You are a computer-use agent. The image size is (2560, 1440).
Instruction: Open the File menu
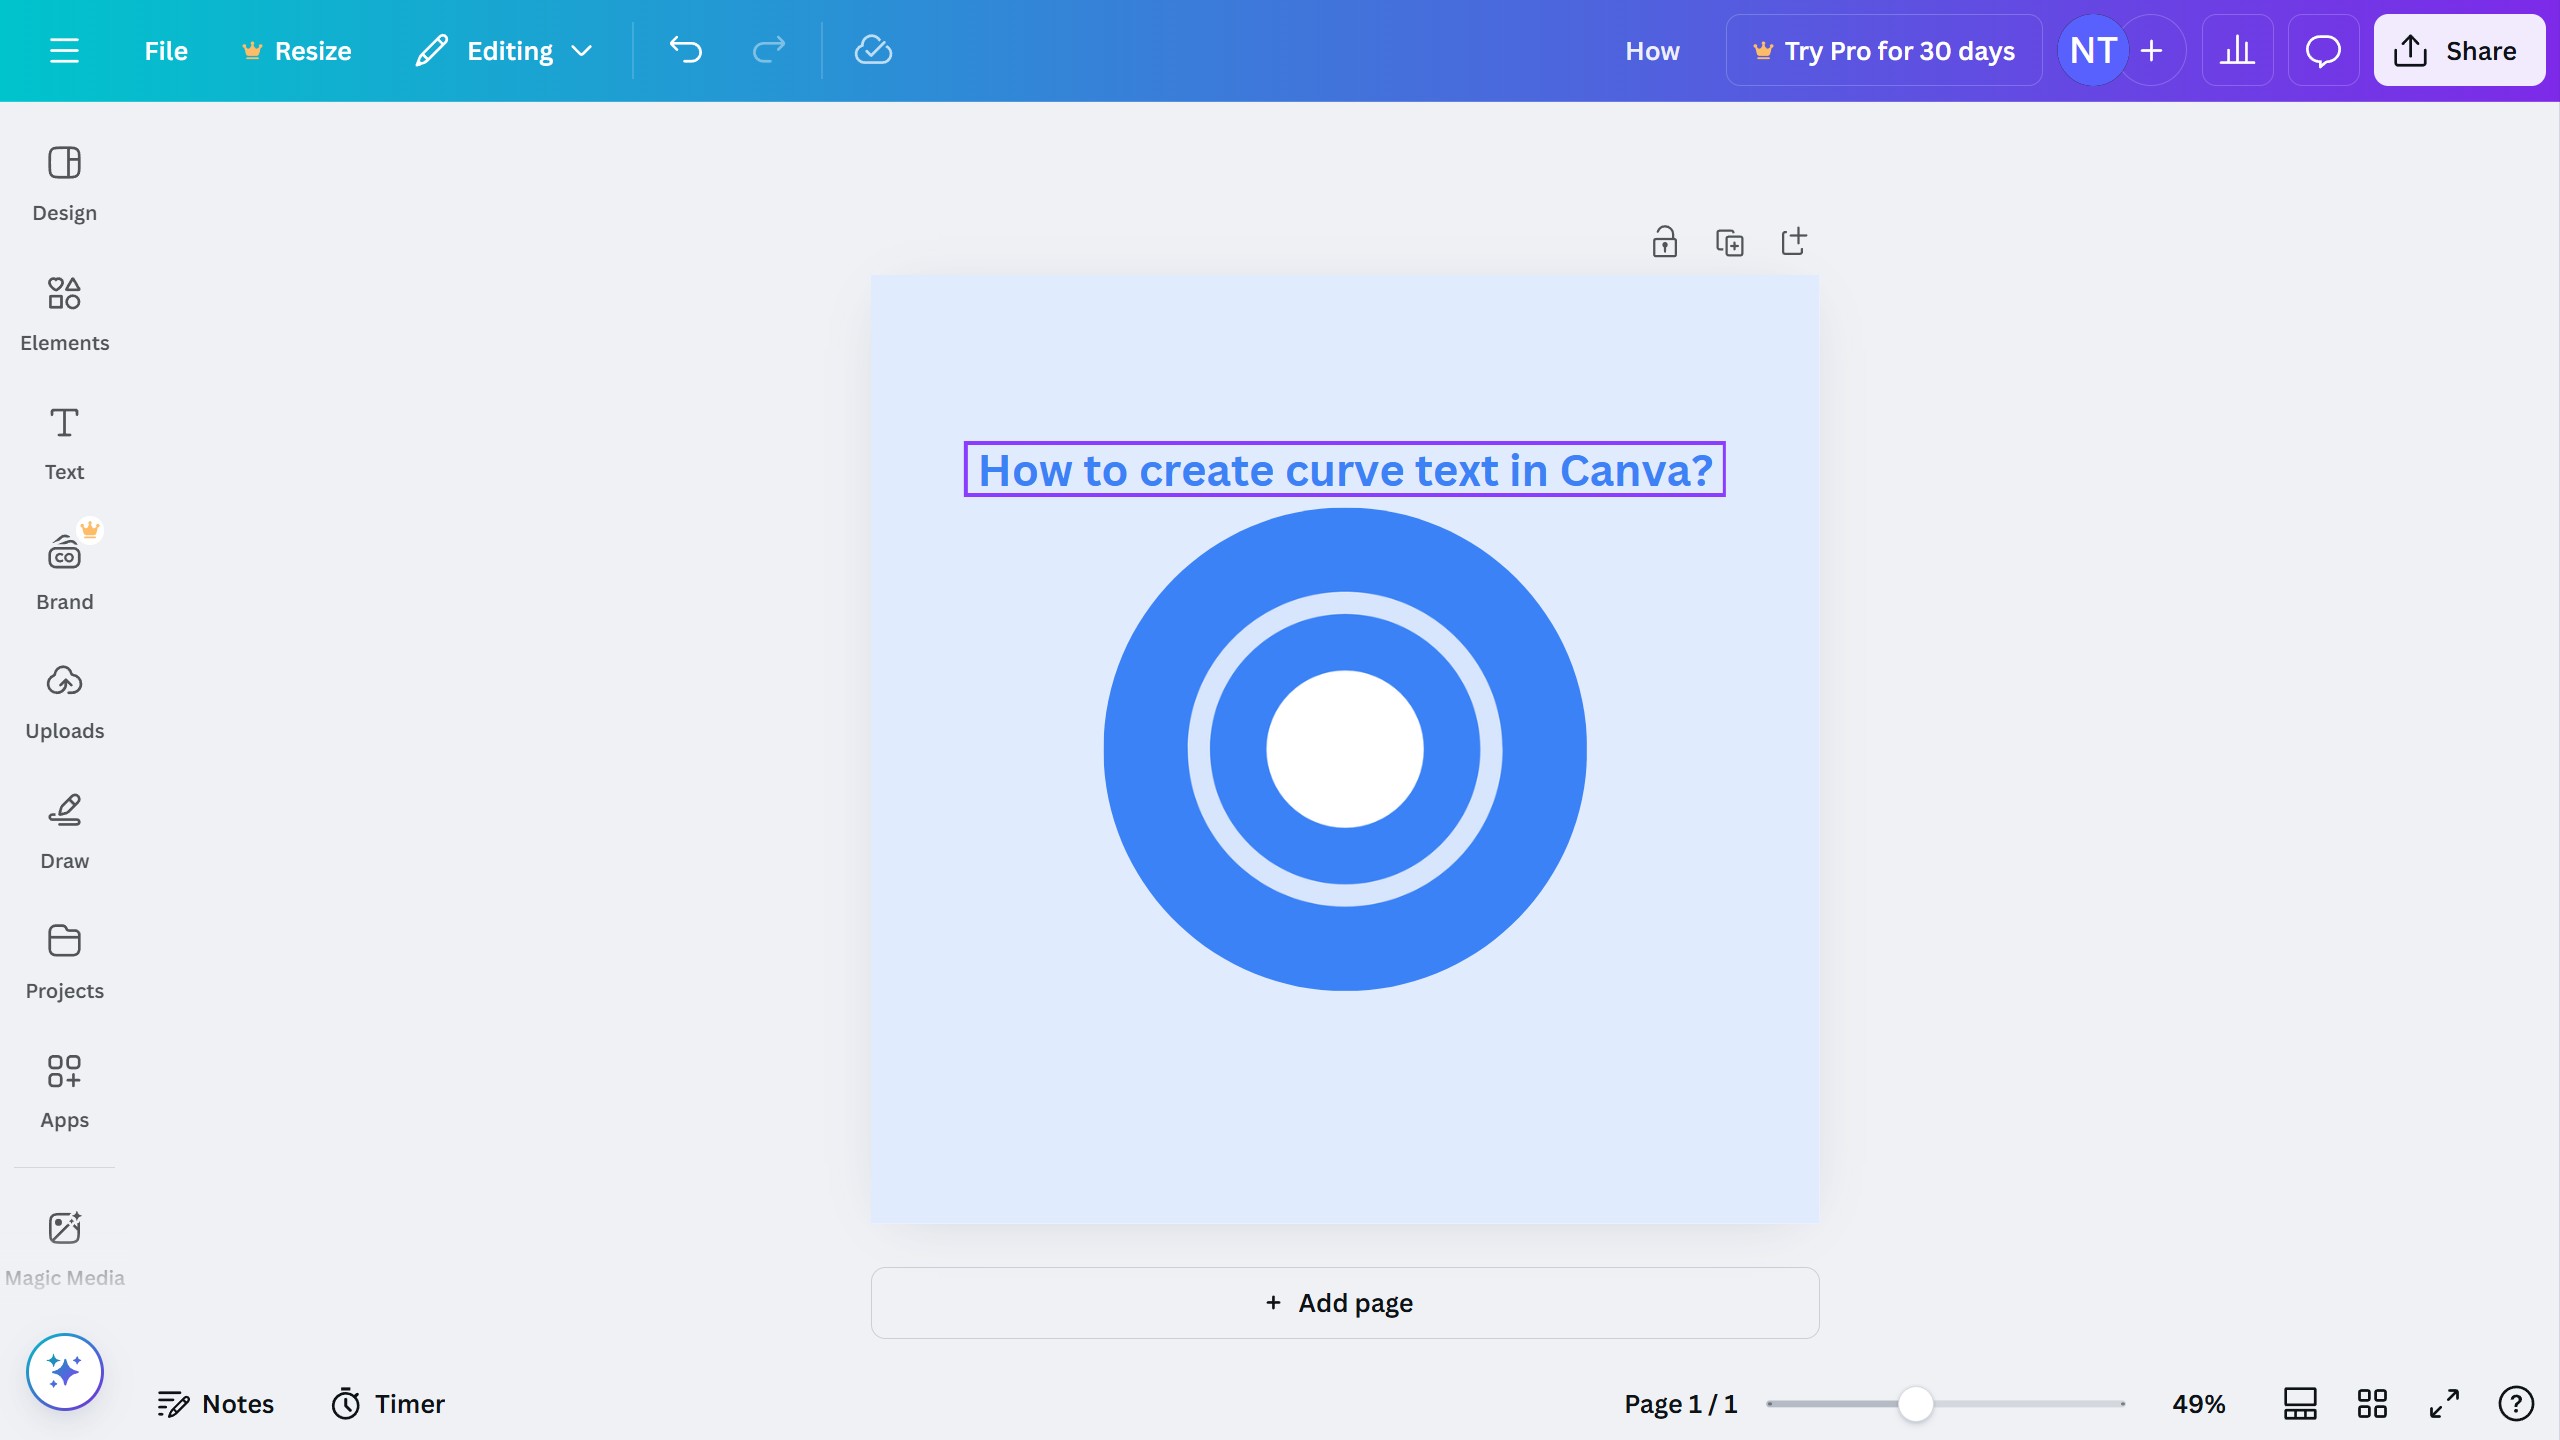tap(165, 50)
